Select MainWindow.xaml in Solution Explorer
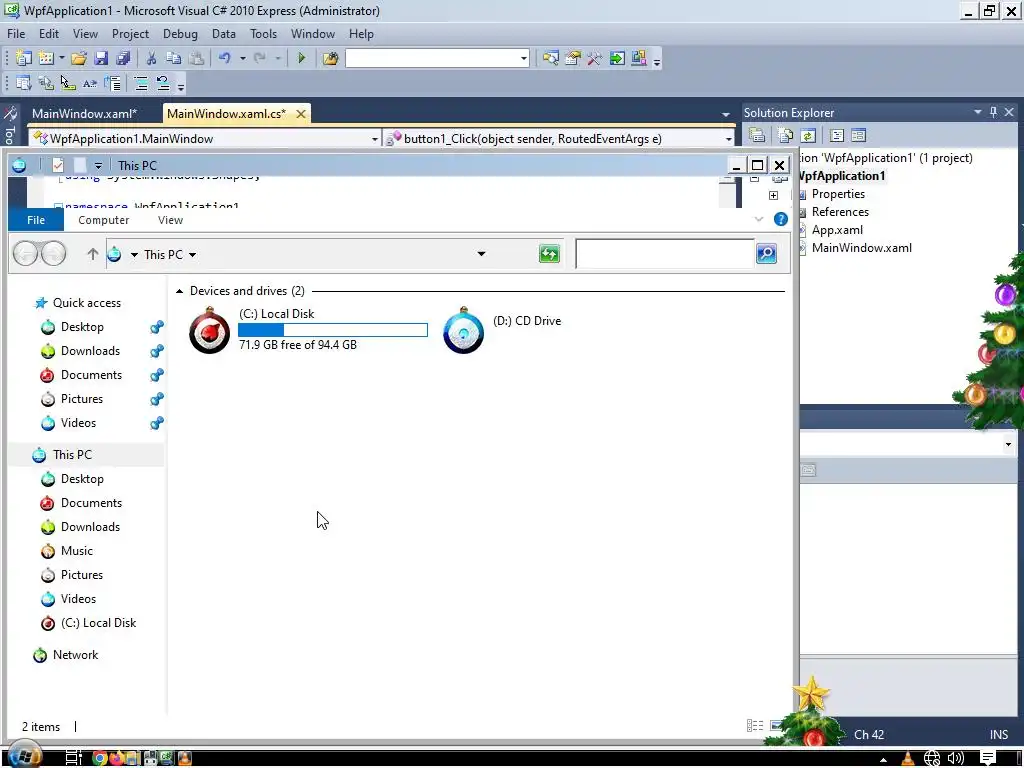The height and width of the screenshot is (768, 1024). coord(861,248)
